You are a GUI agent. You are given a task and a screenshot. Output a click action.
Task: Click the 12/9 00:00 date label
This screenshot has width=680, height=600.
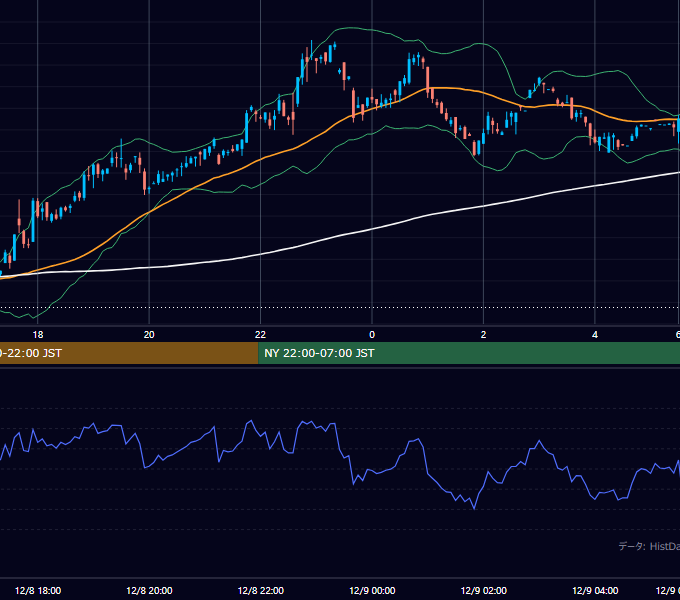coord(372,591)
